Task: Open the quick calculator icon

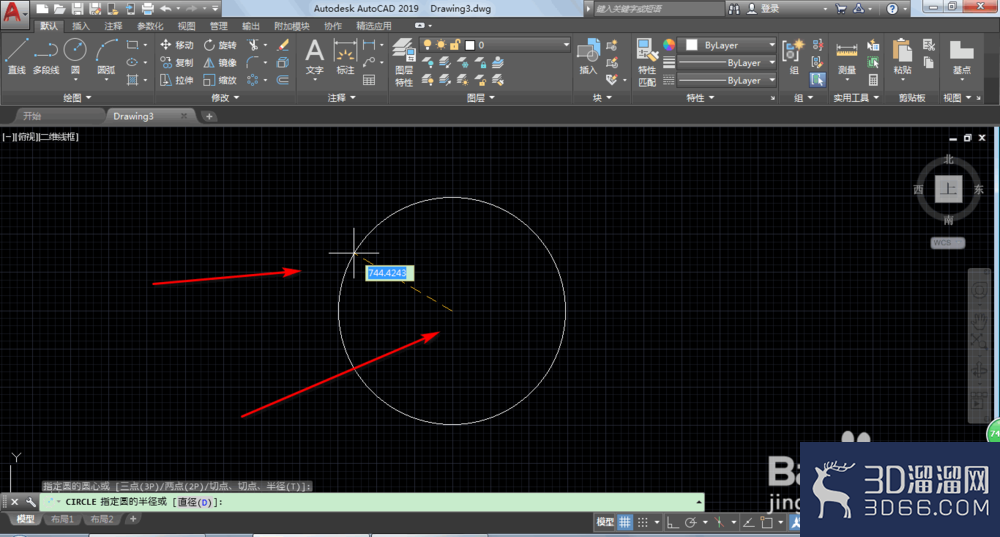Action: (x=873, y=80)
